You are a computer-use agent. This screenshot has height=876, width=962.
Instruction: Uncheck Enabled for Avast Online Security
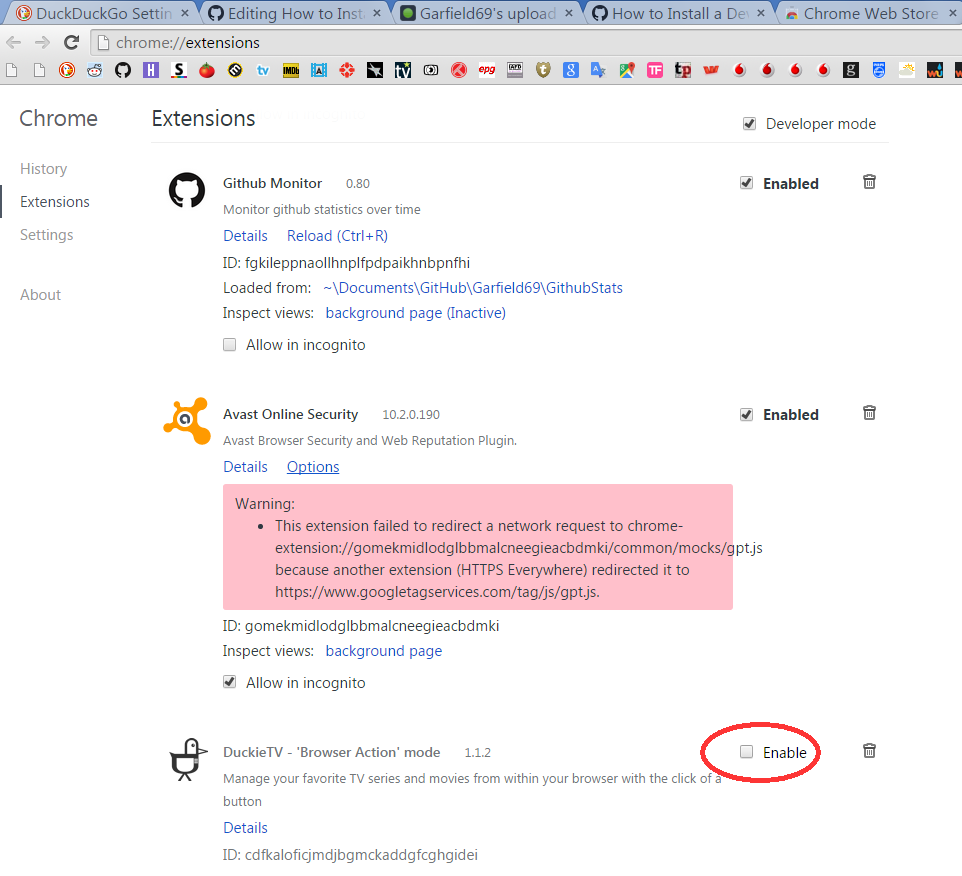point(746,414)
